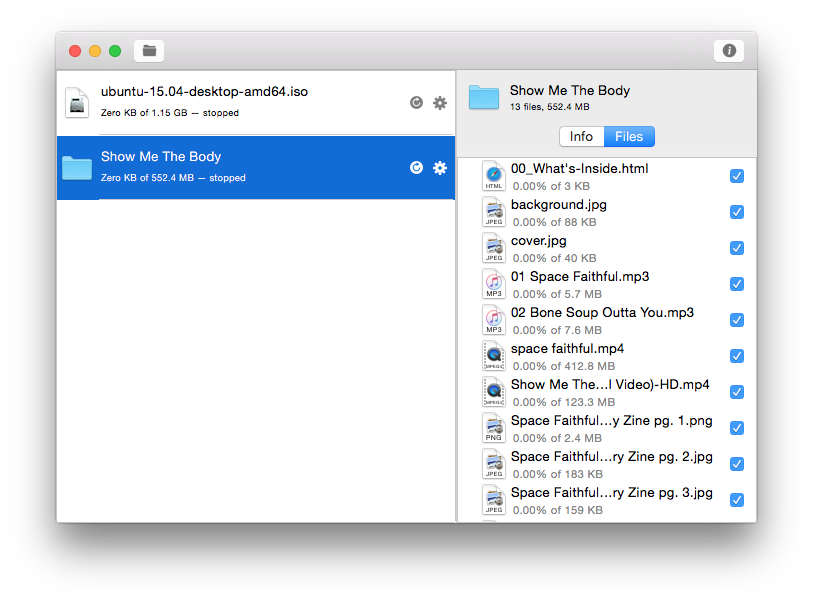
Task: Click the JPEG icon next to cover.jpg
Action: (x=494, y=248)
